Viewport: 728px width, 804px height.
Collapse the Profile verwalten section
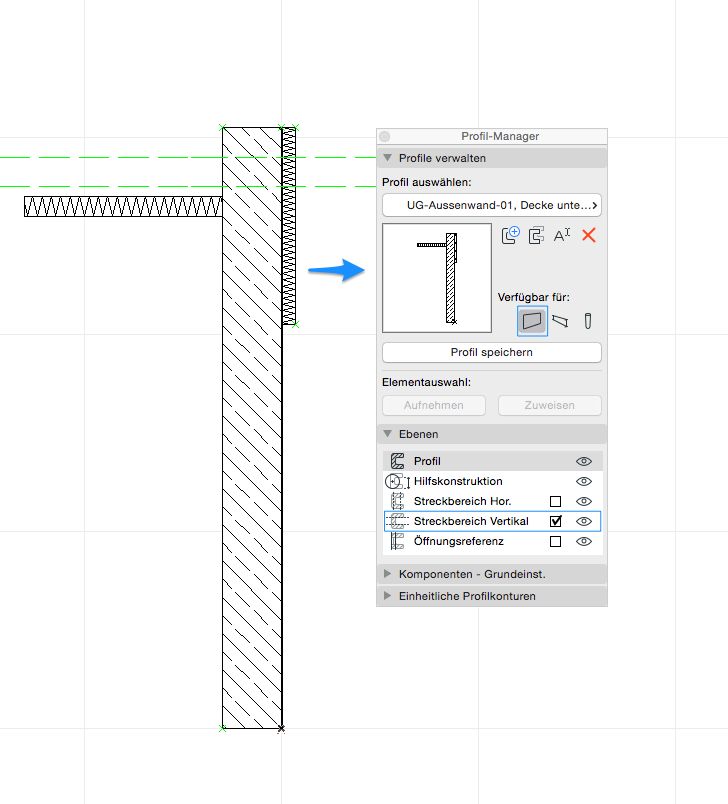(x=387, y=158)
